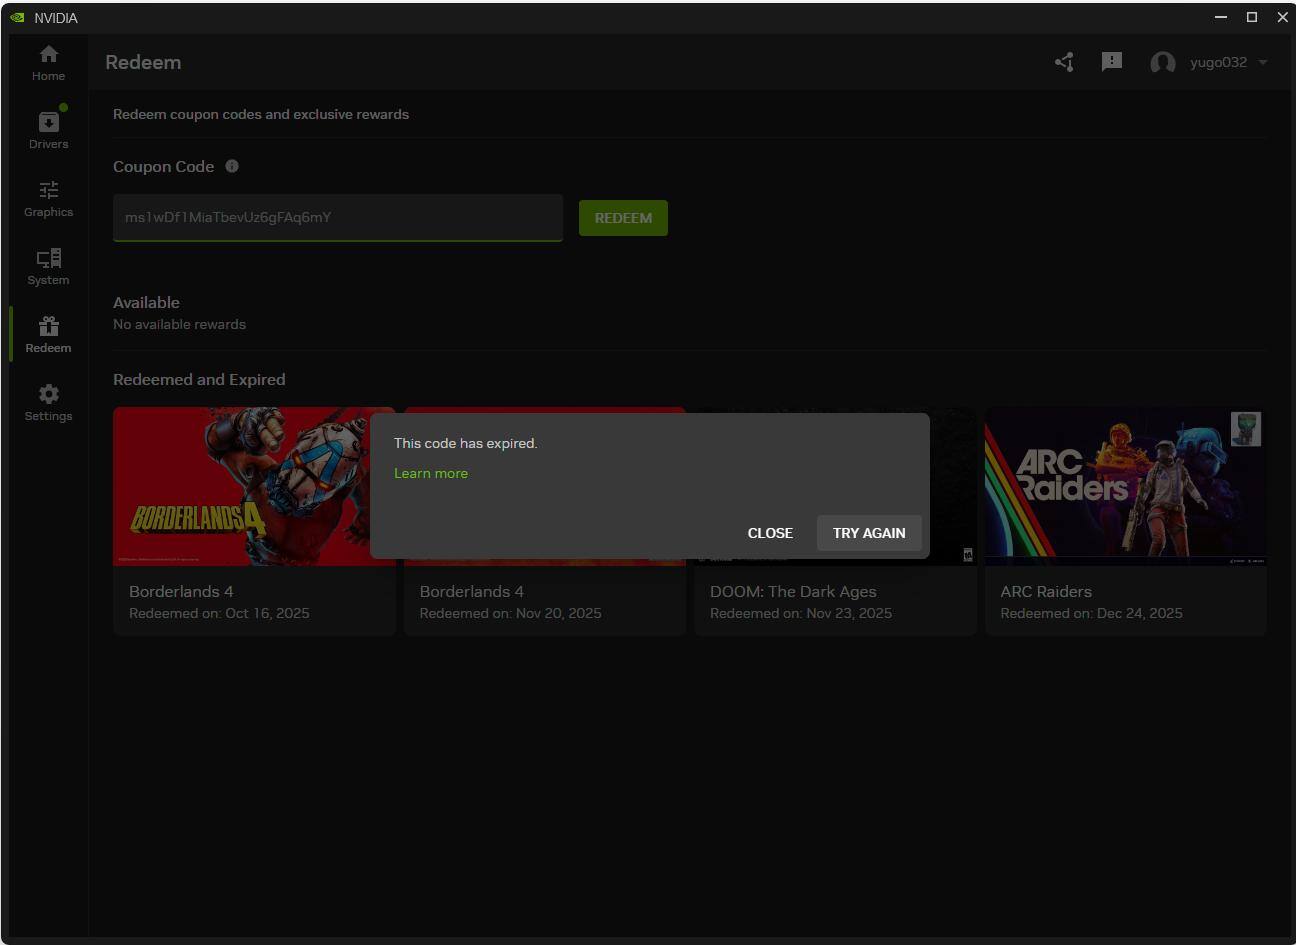Viewport: 1296px width, 945px height.
Task: Maximize the NVIDIA app window
Action: click(x=1251, y=17)
